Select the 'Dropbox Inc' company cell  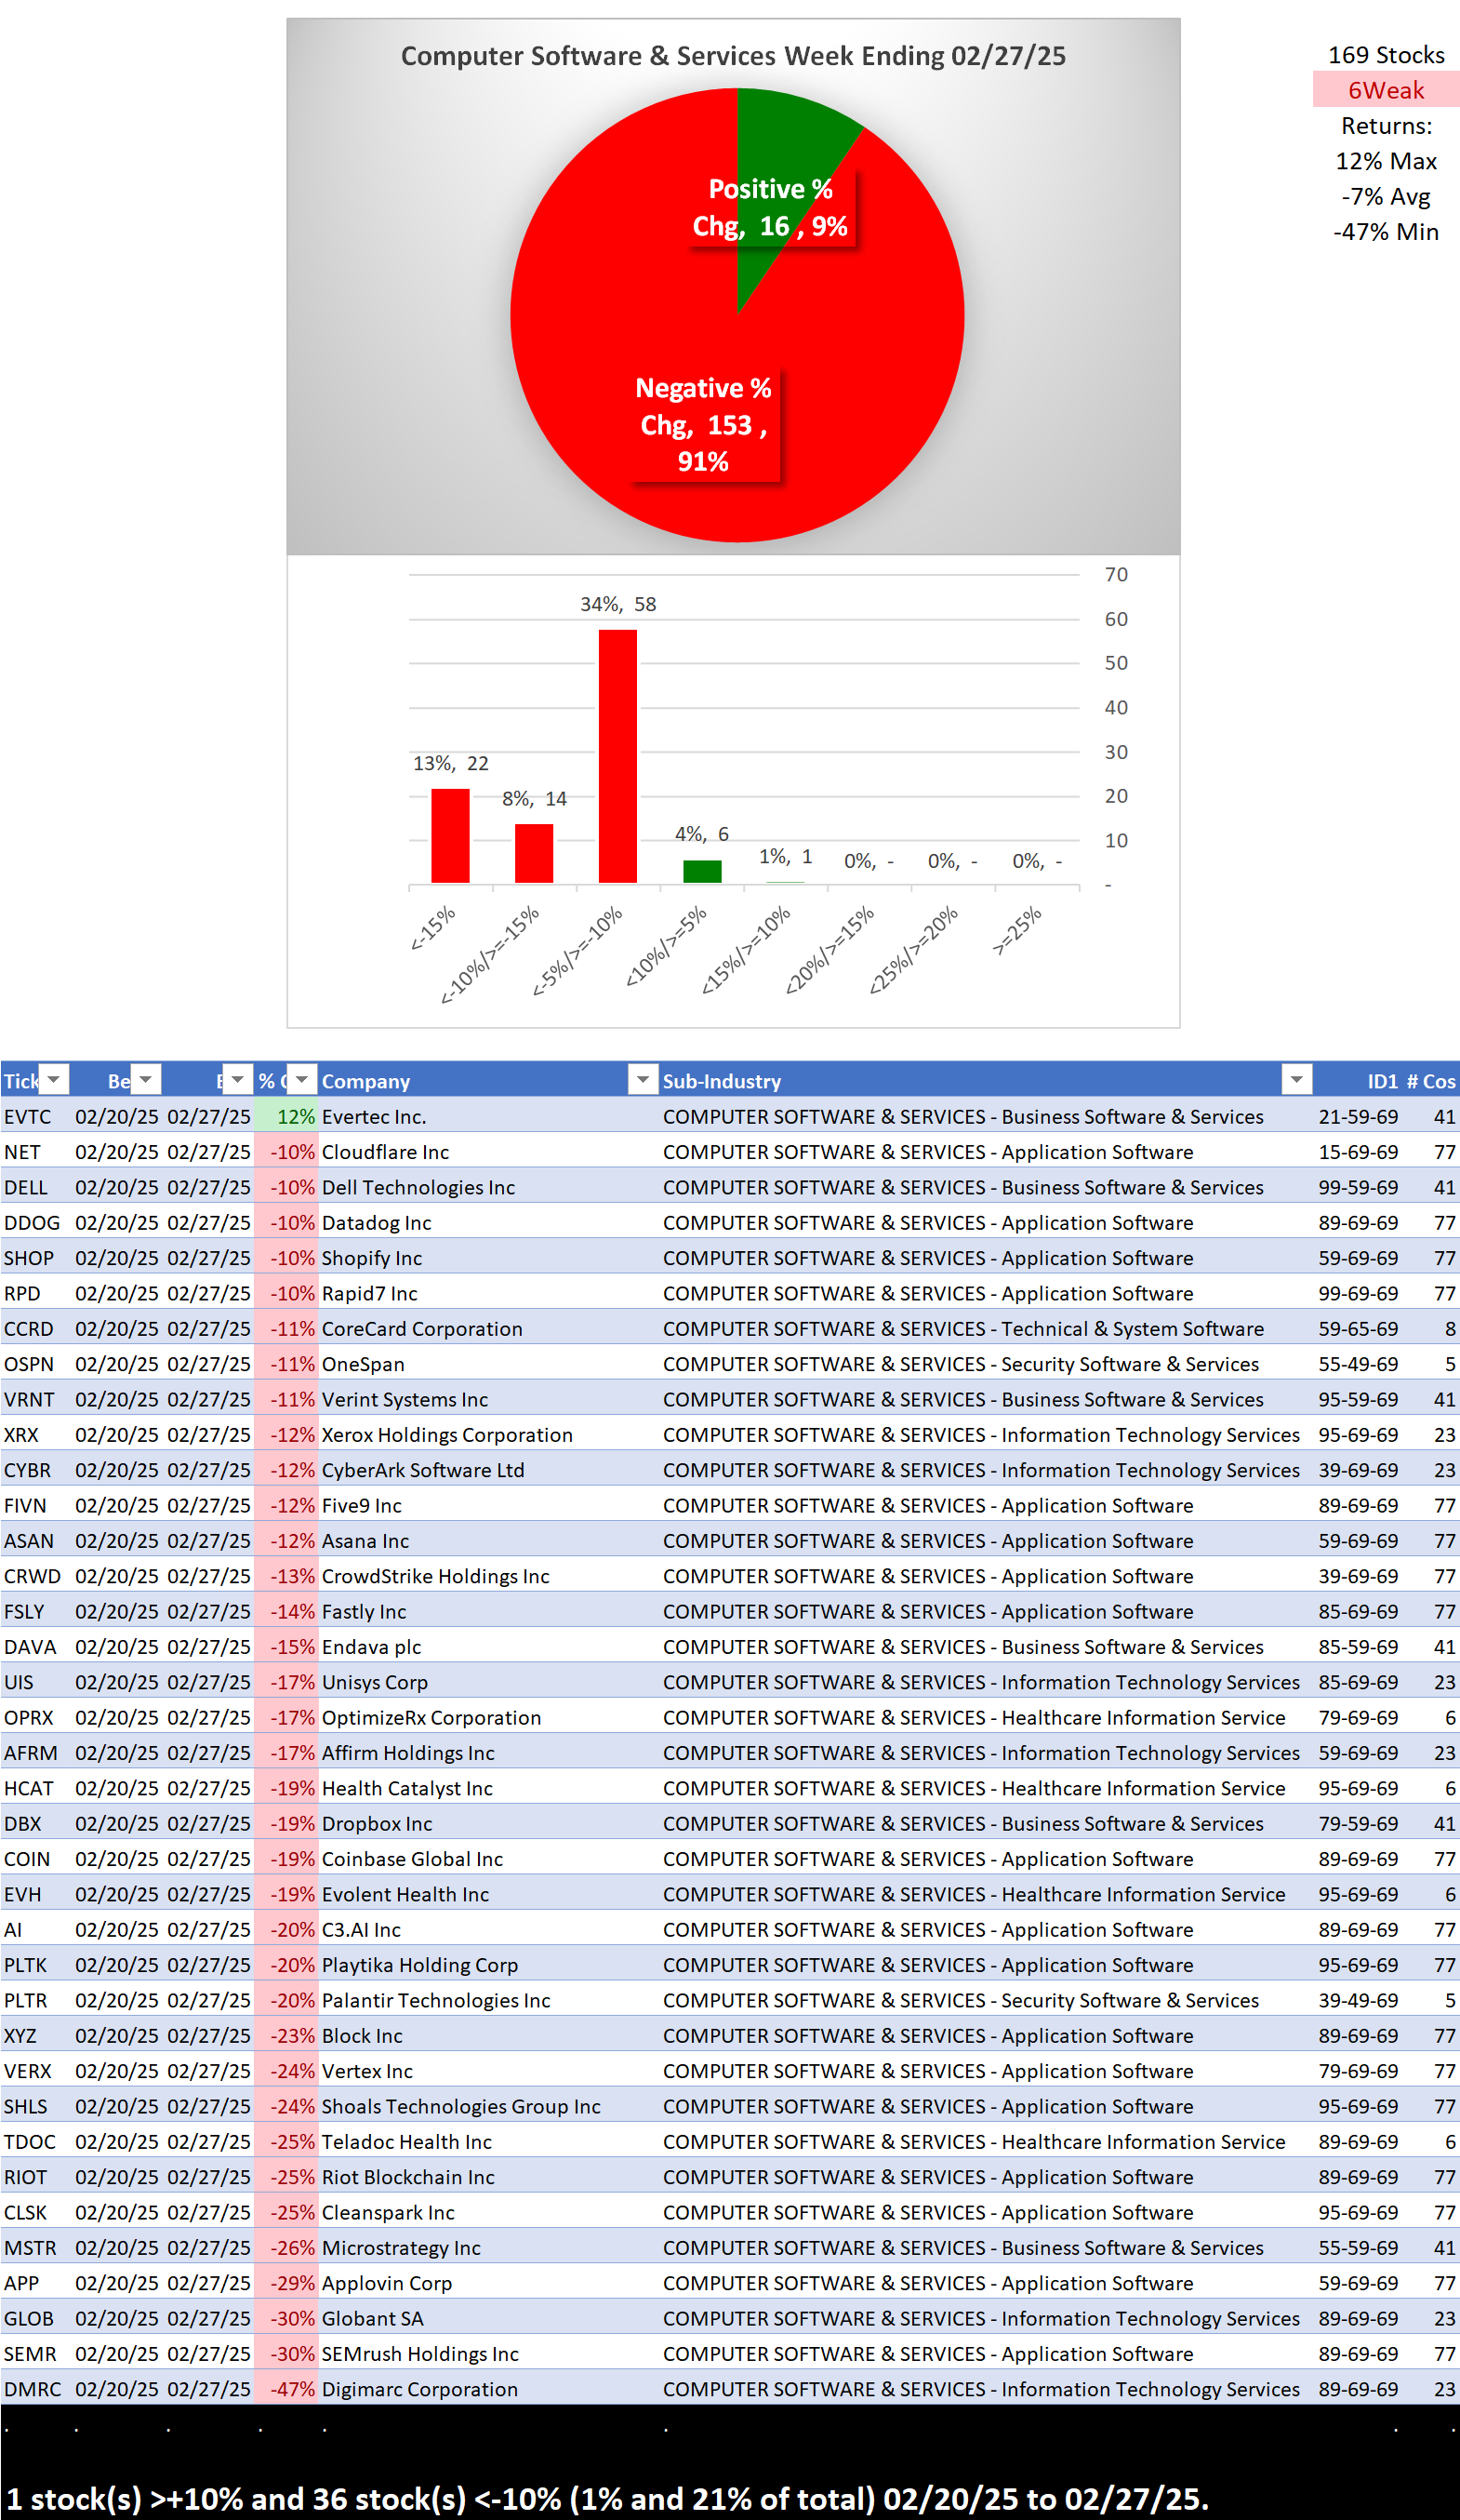pyautogui.click(x=488, y=1823)
